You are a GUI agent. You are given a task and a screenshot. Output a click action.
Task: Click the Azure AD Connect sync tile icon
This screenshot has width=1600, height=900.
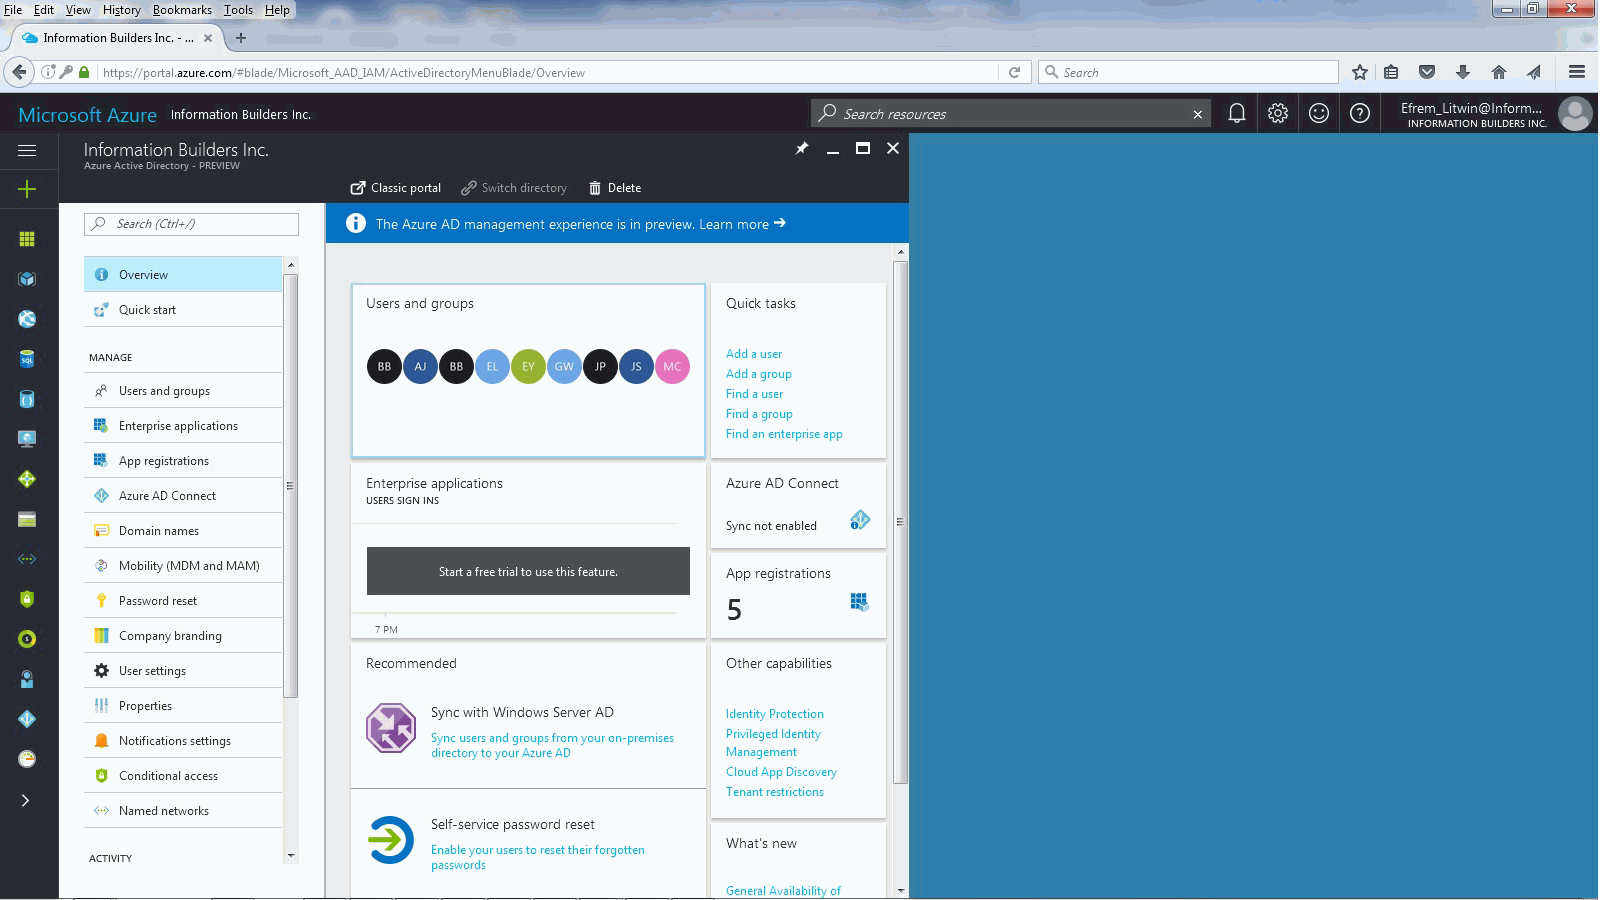[x=860, y=520]
